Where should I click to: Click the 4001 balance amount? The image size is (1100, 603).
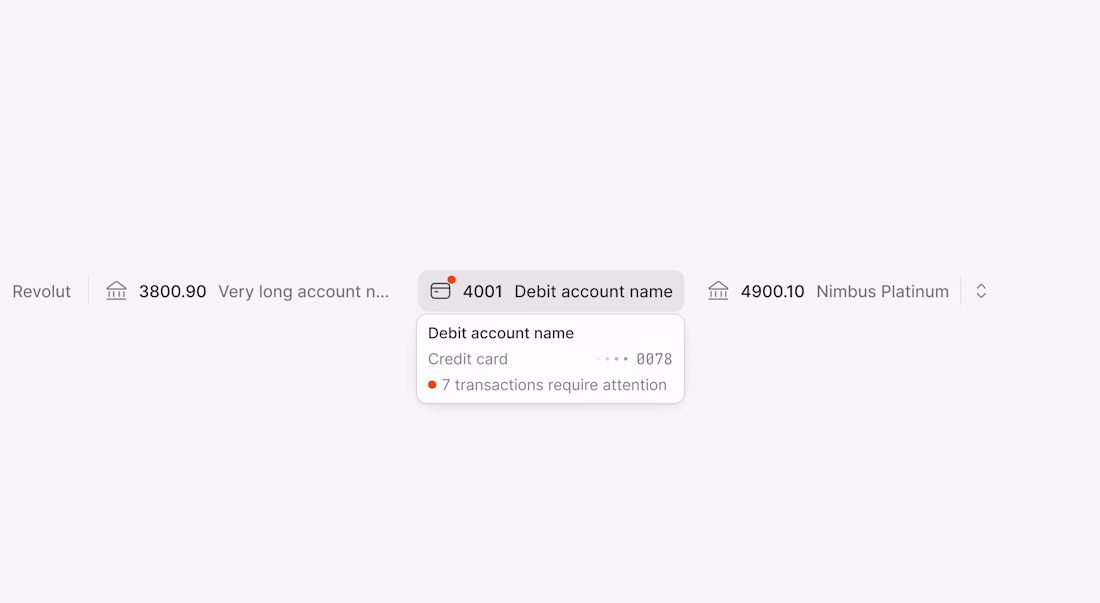tap(482, 292)
